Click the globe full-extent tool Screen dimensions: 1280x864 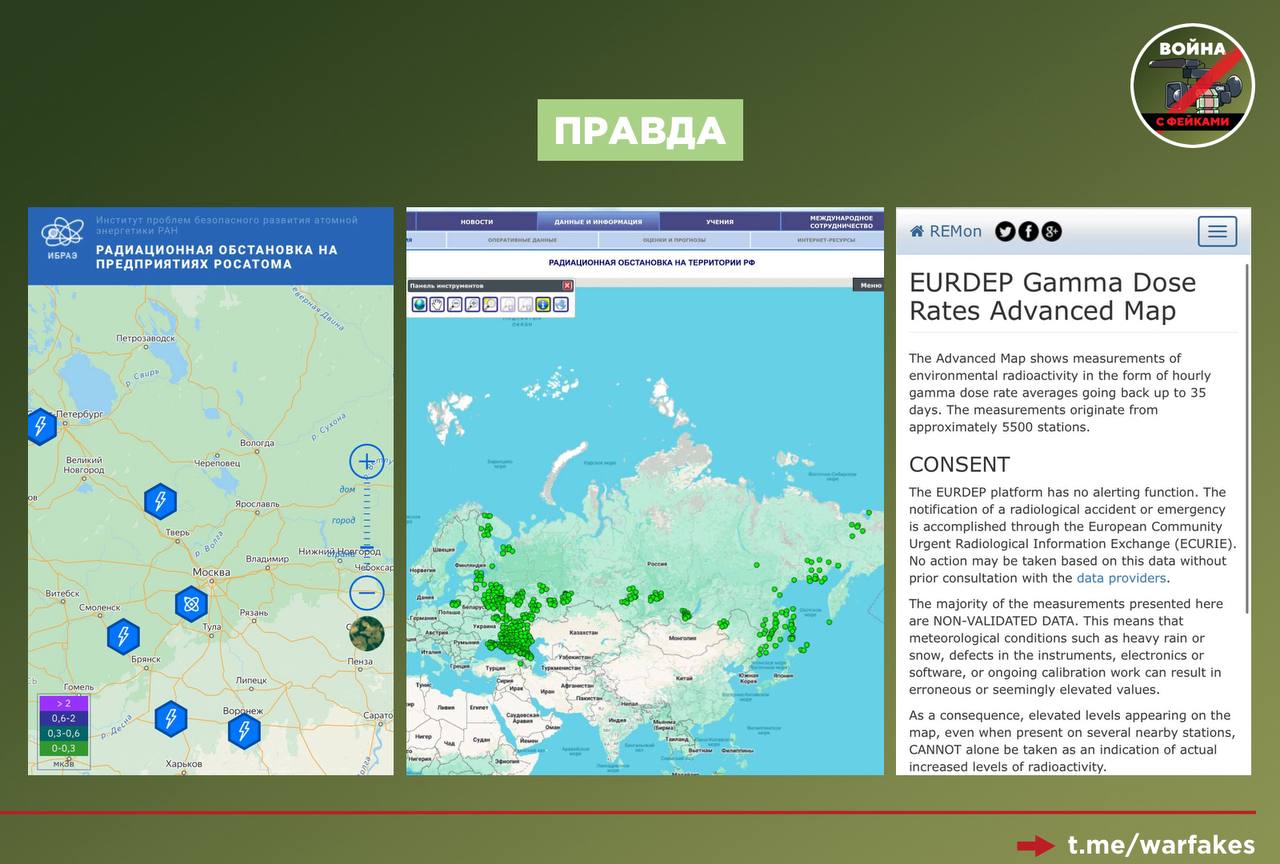pyautogui.click(x=420, y=305)
